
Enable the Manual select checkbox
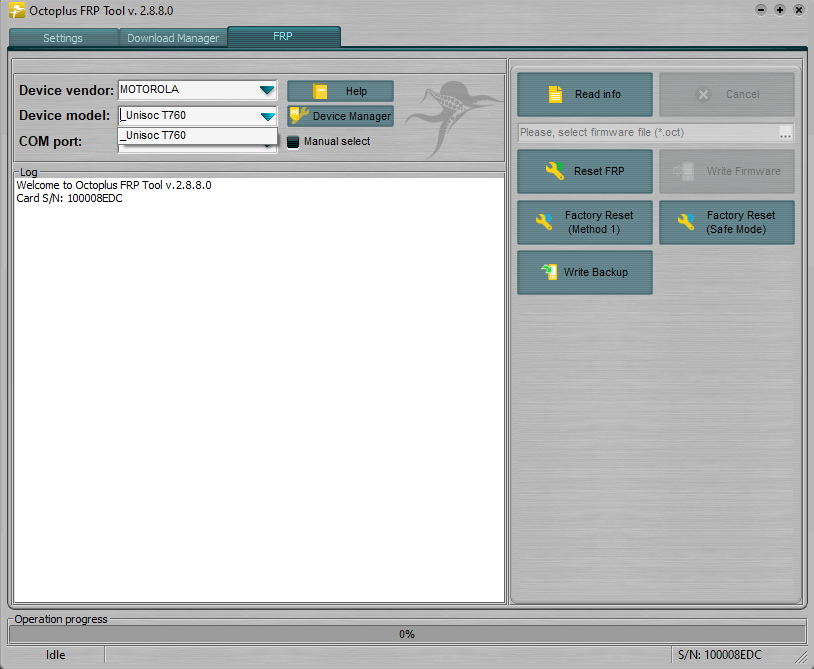coord(293,142)
